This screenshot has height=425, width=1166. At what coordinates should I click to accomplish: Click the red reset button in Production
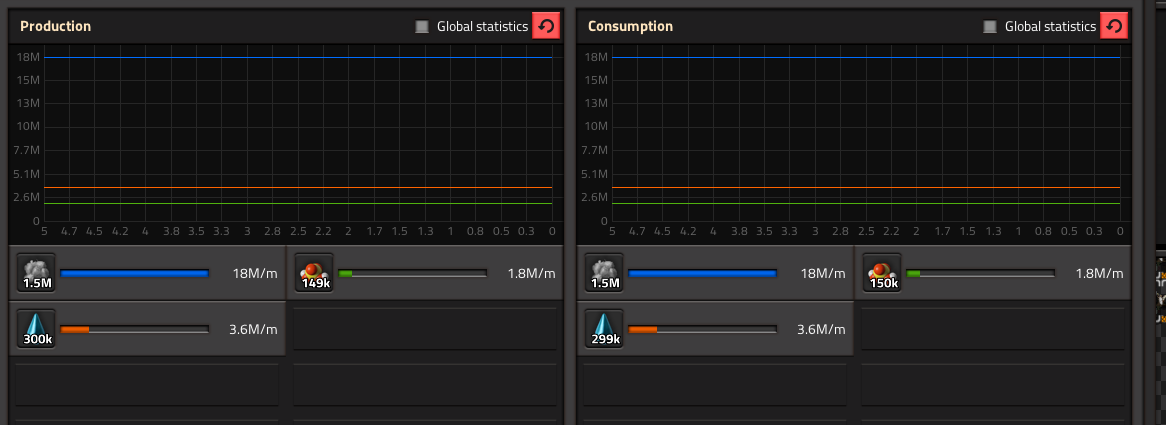tap(546, 26)
